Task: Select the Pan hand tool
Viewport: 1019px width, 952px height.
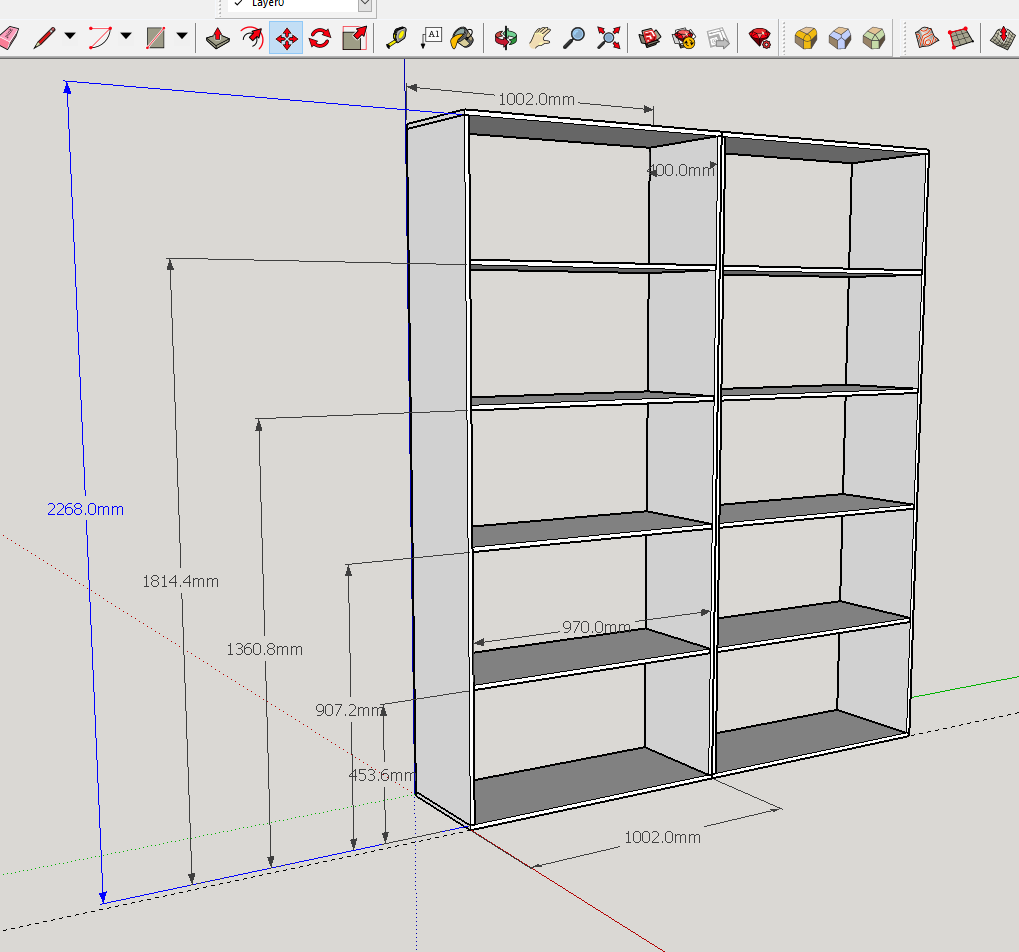Action: pos(540,38)
